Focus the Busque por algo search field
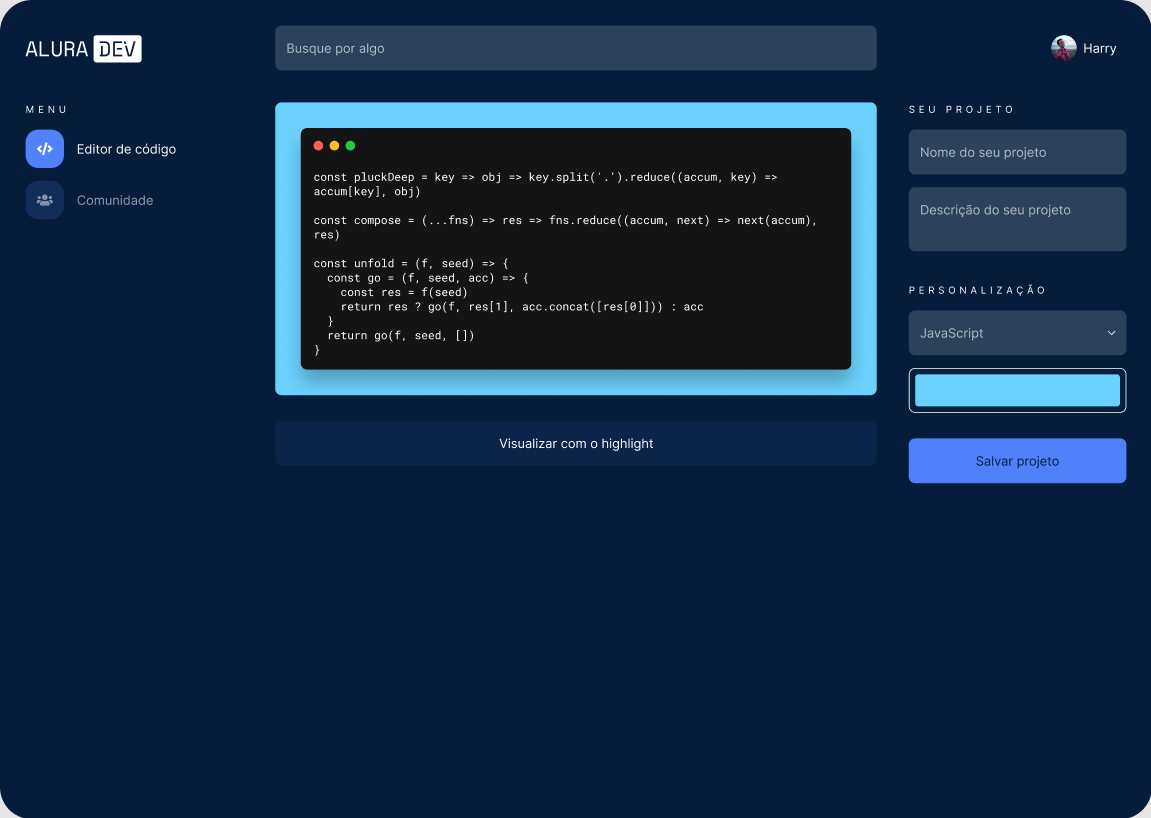1151x818 pixels. [x=576, y=48]
